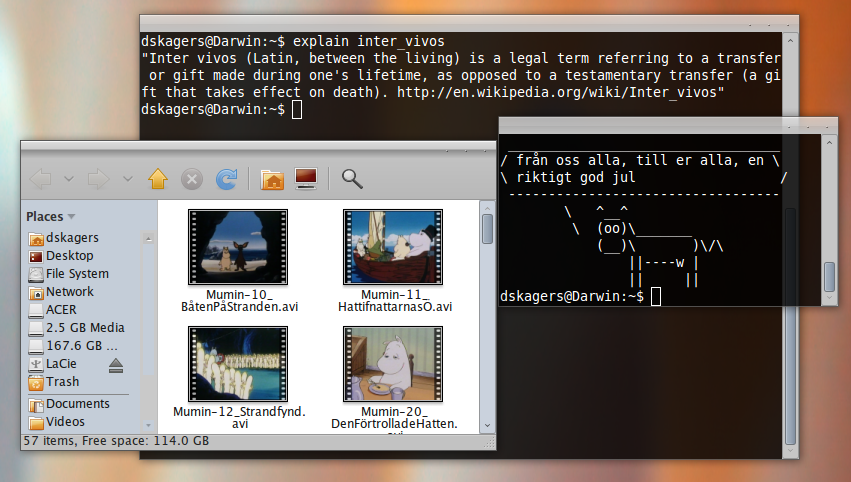
Task: Click the dskagers home folder icon
Action: pos(36,239)
